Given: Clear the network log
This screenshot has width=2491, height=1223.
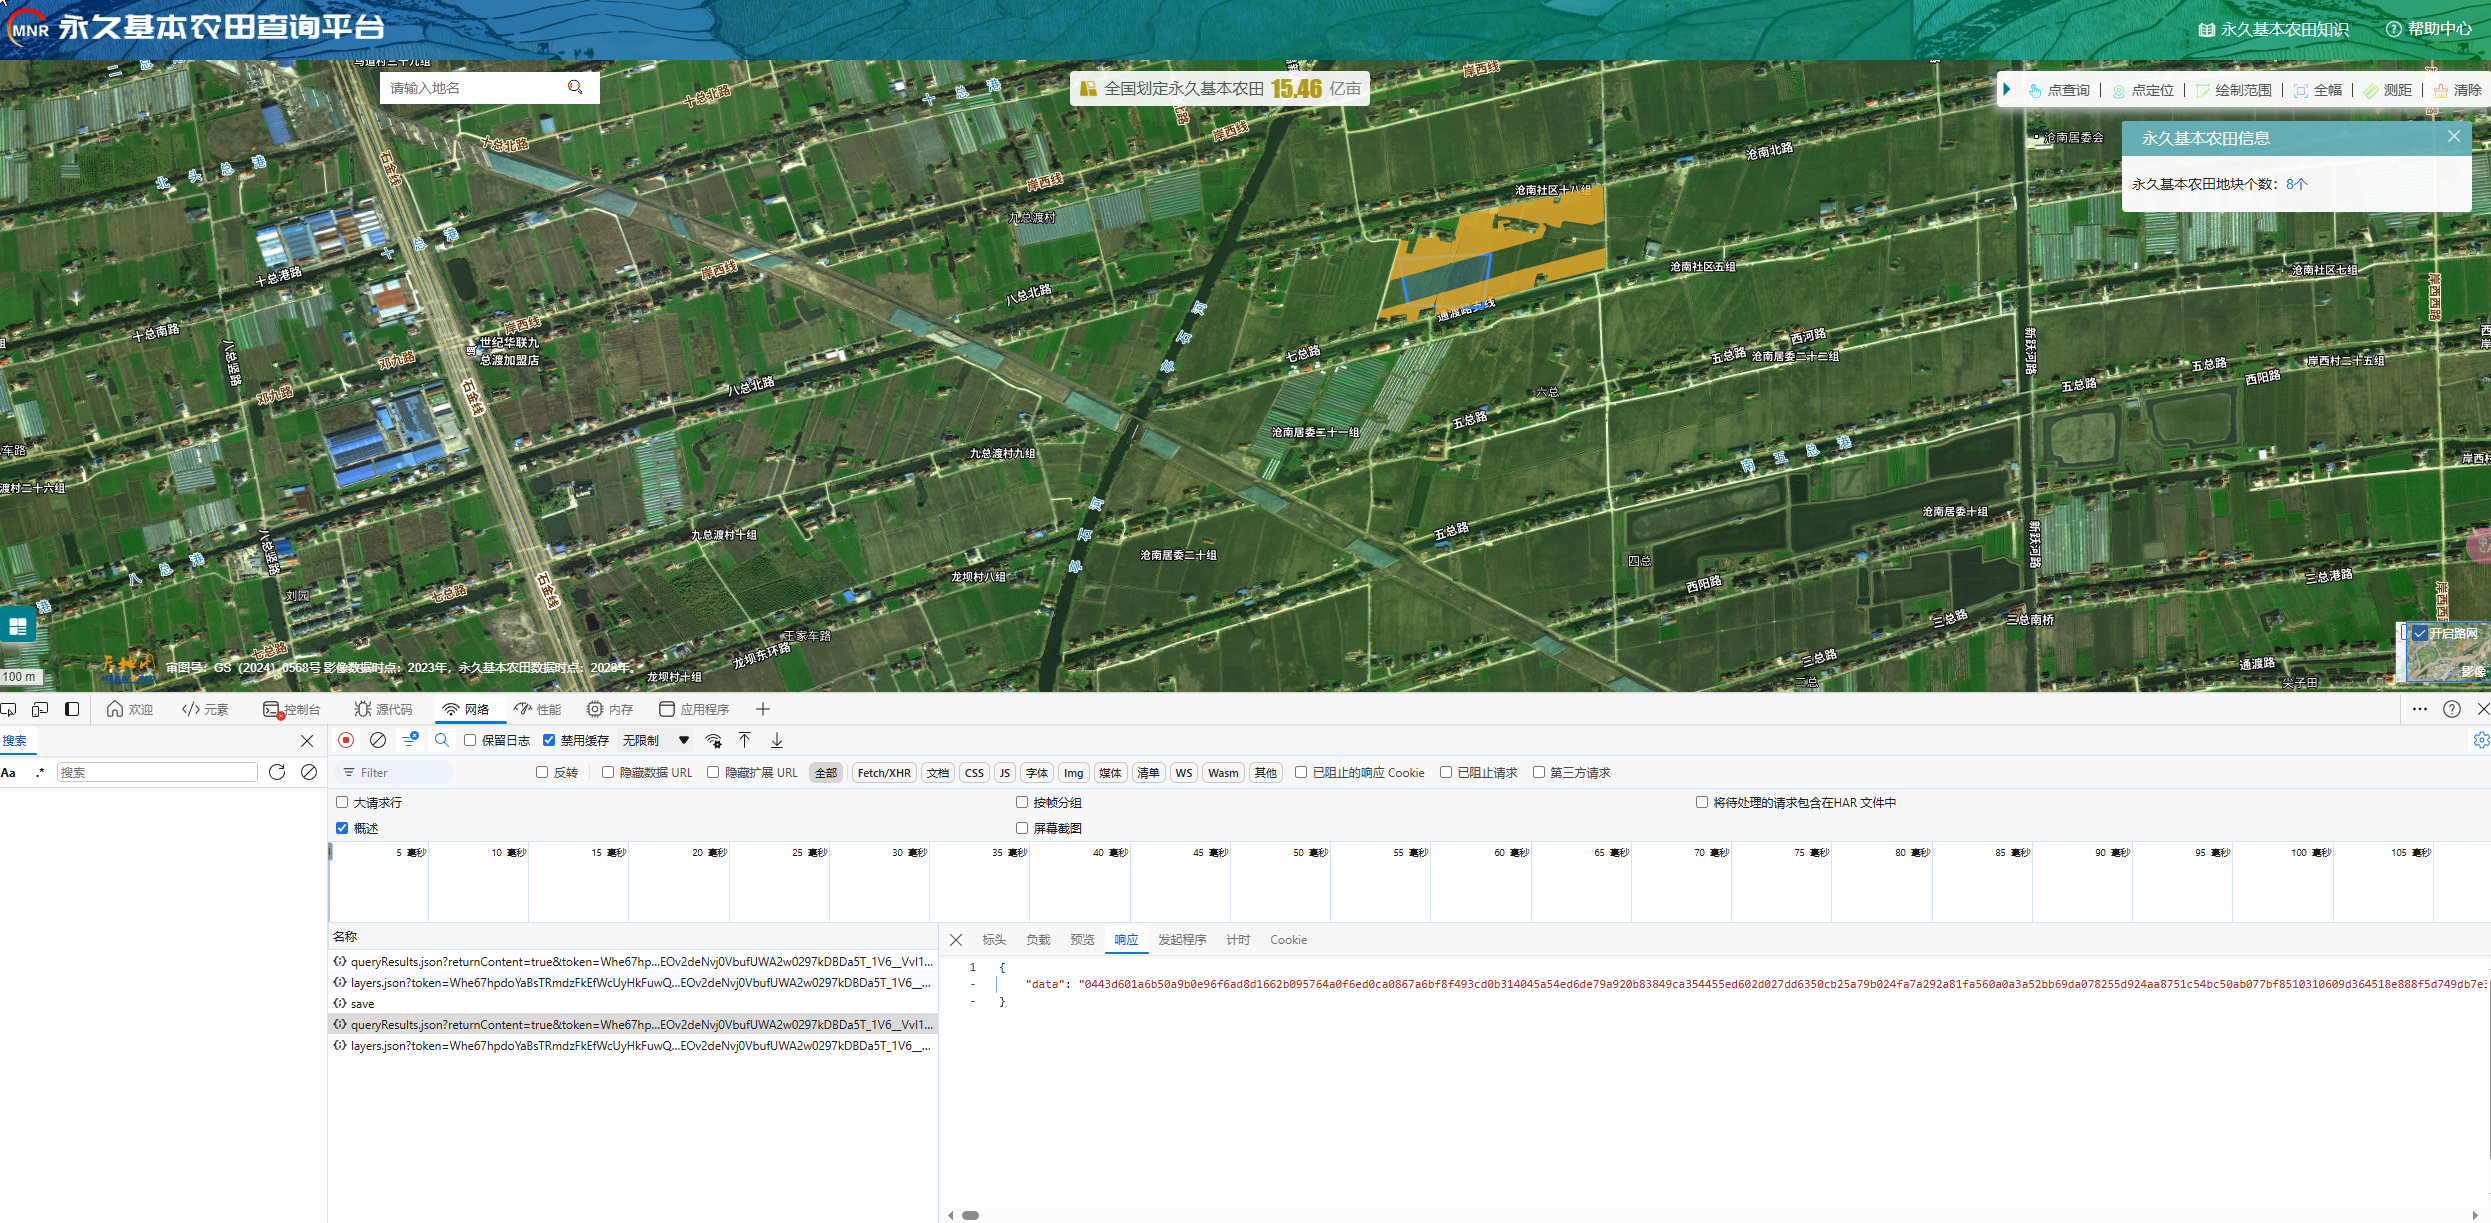Looking at the screenshot, I should coord(378,740).
